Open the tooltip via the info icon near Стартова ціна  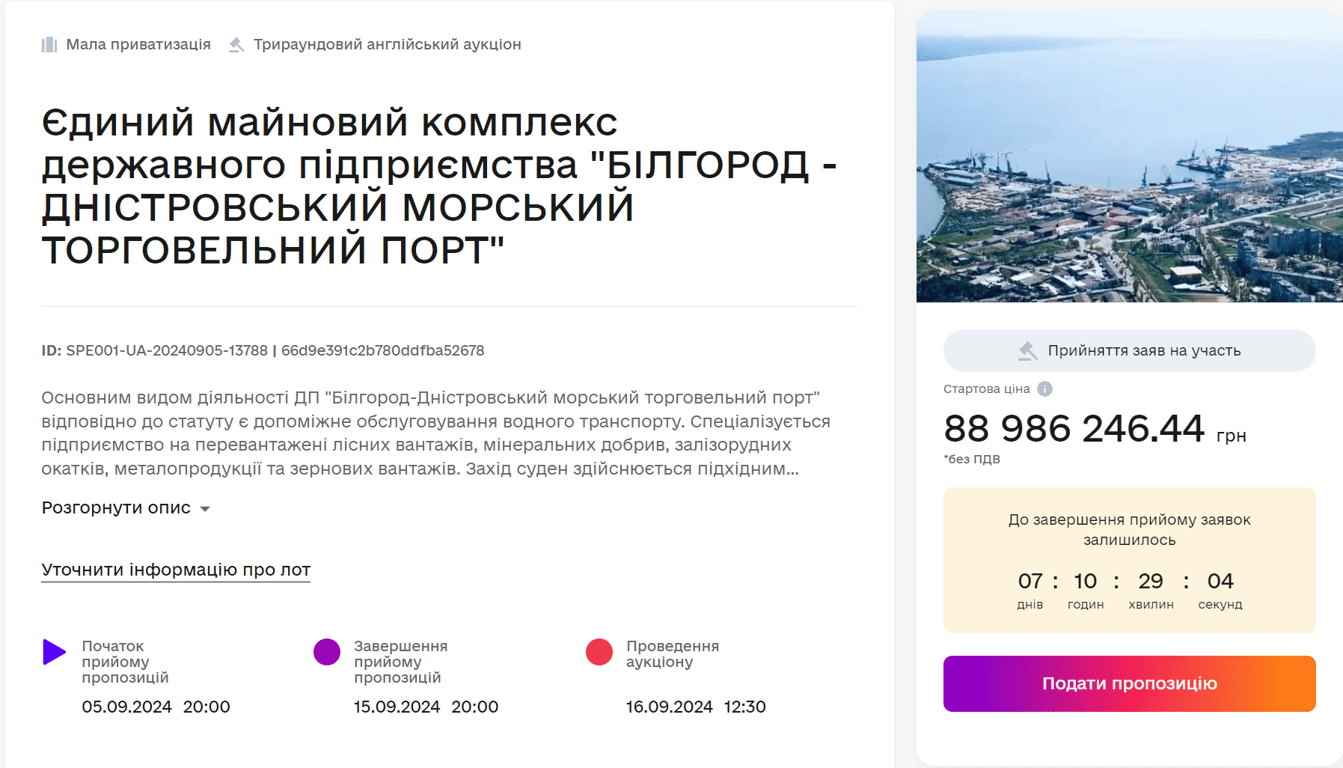point(1045,389)
